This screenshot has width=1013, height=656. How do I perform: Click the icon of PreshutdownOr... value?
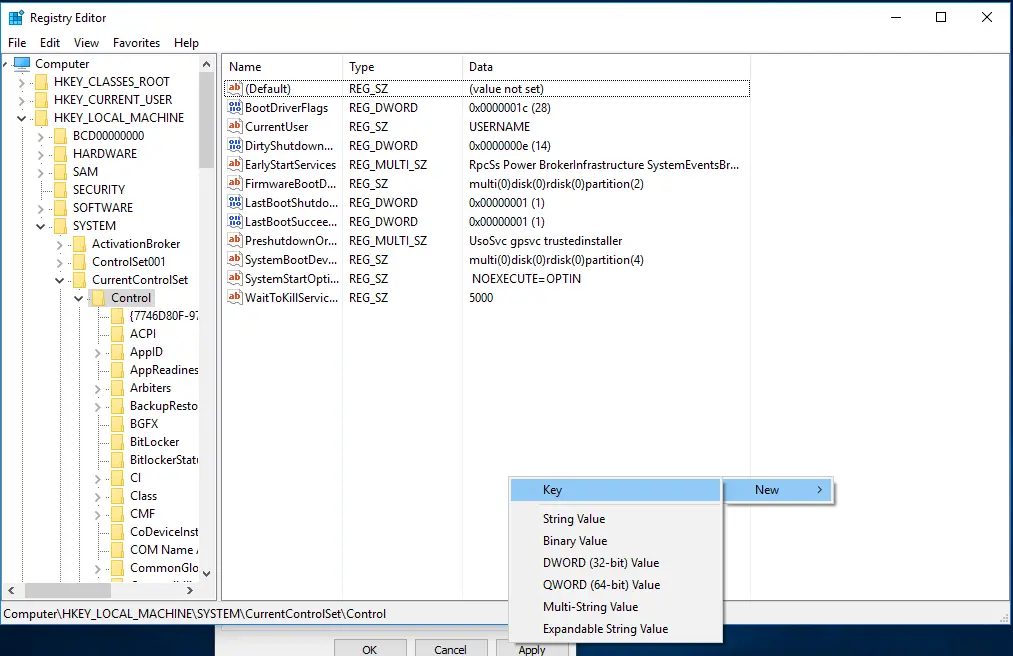tap(235, 240)
